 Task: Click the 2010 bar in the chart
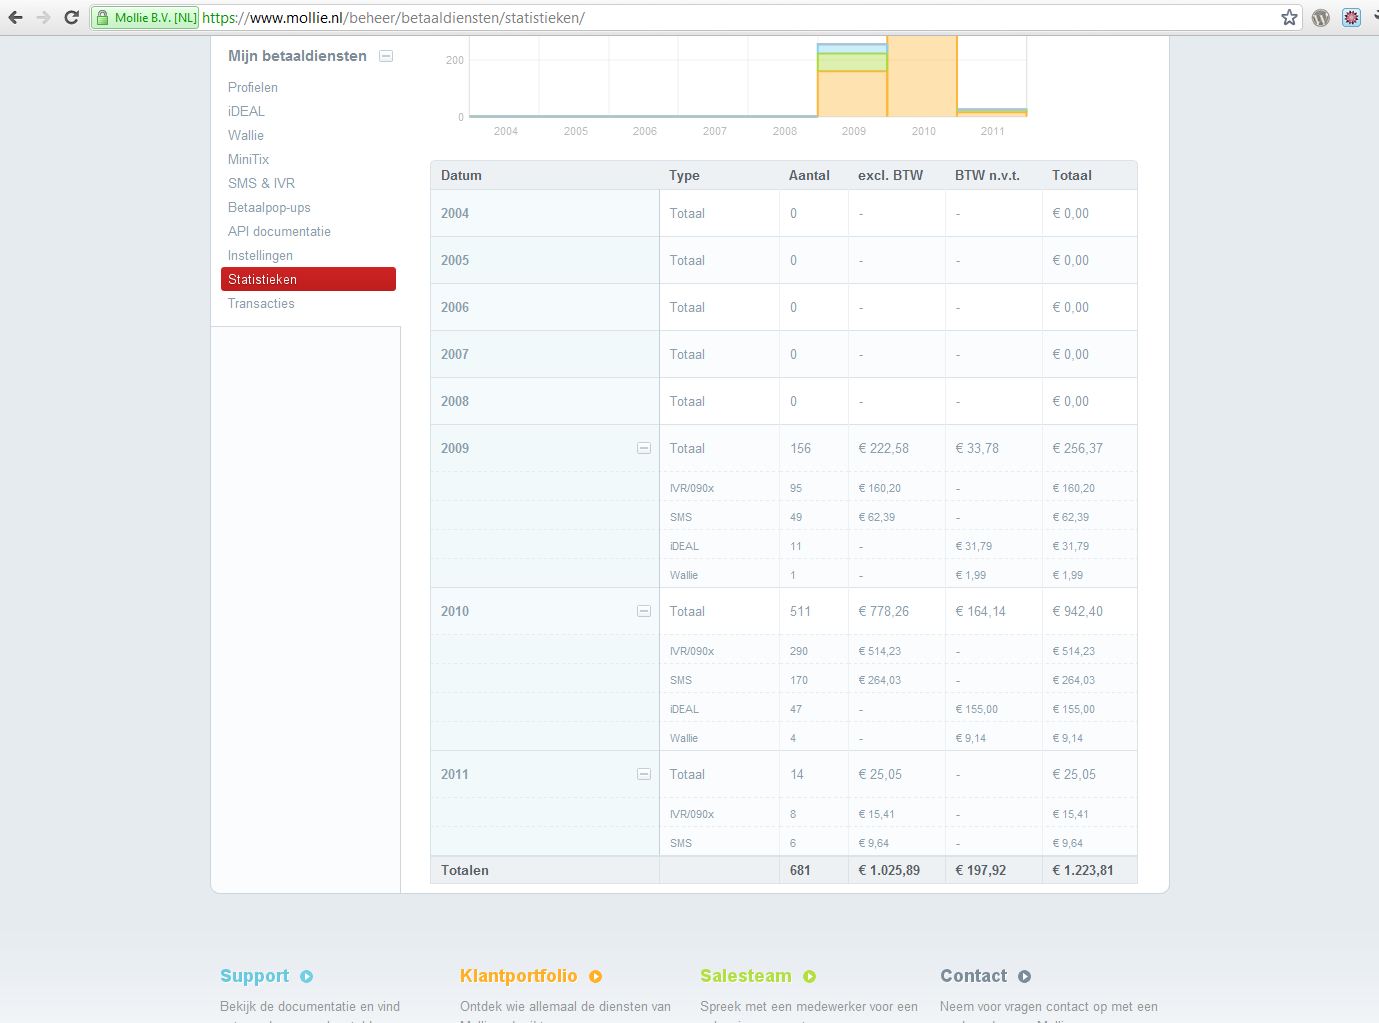click(x=922, y=77)
